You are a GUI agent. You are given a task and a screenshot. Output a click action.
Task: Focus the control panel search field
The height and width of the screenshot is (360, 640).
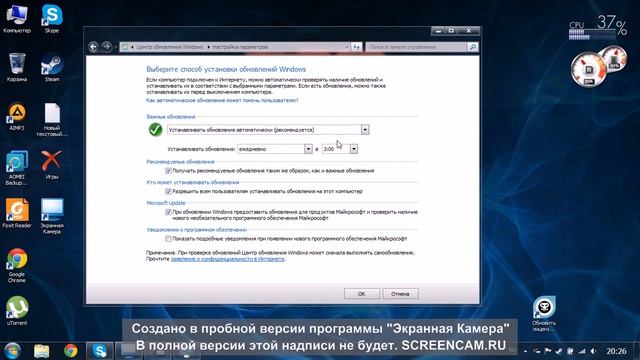coord(416,47)
